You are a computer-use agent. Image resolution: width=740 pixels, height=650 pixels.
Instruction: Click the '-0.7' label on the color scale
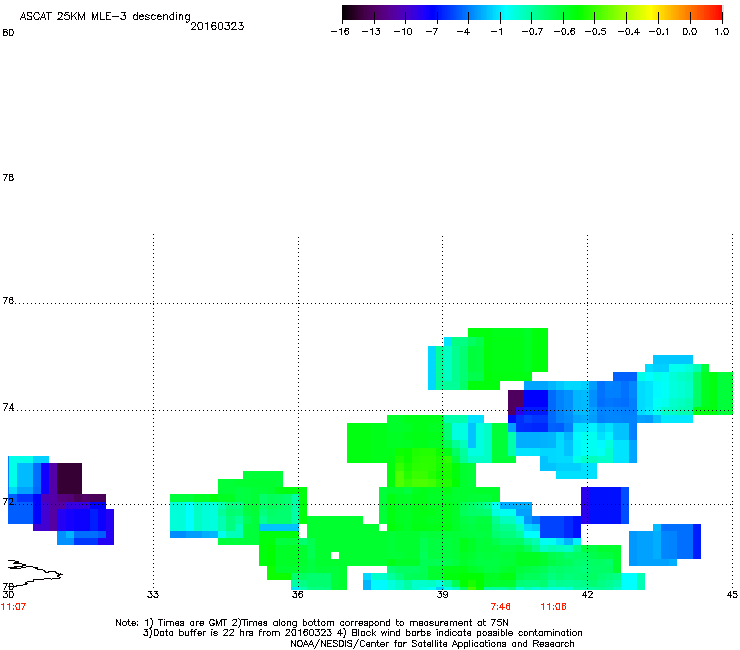tap(532, 32)
